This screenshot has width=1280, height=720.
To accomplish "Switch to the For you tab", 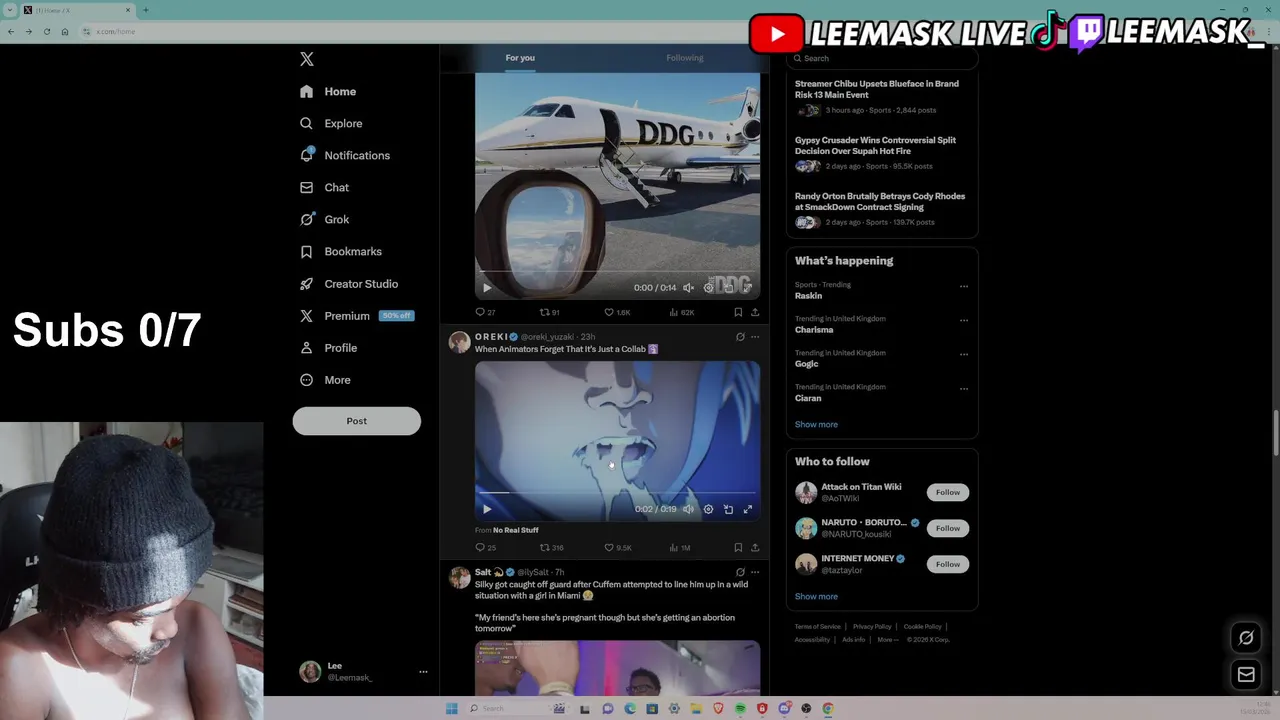I will [x=520, y=58].
